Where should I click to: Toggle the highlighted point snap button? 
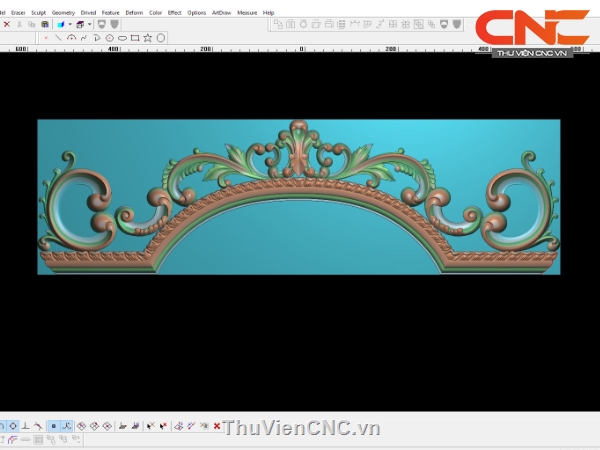coord(53,426)
